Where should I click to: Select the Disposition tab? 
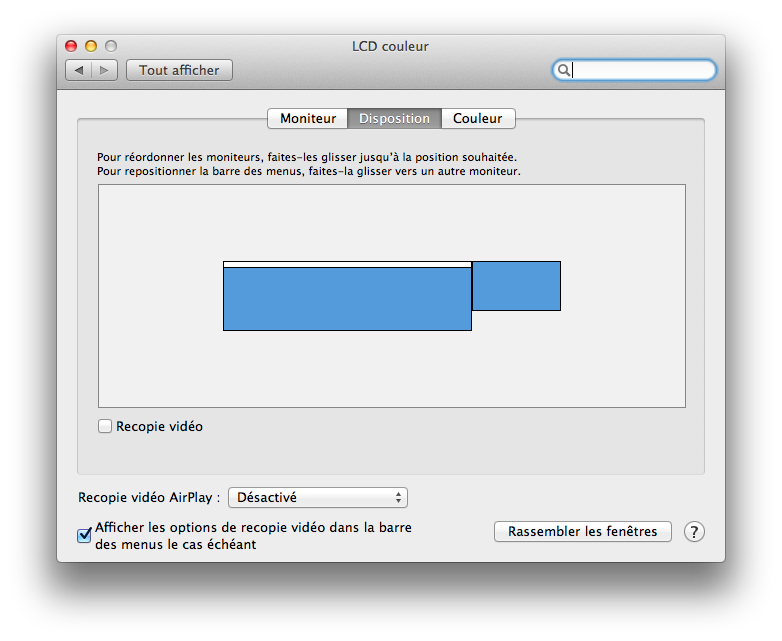(x=394, y=118)
